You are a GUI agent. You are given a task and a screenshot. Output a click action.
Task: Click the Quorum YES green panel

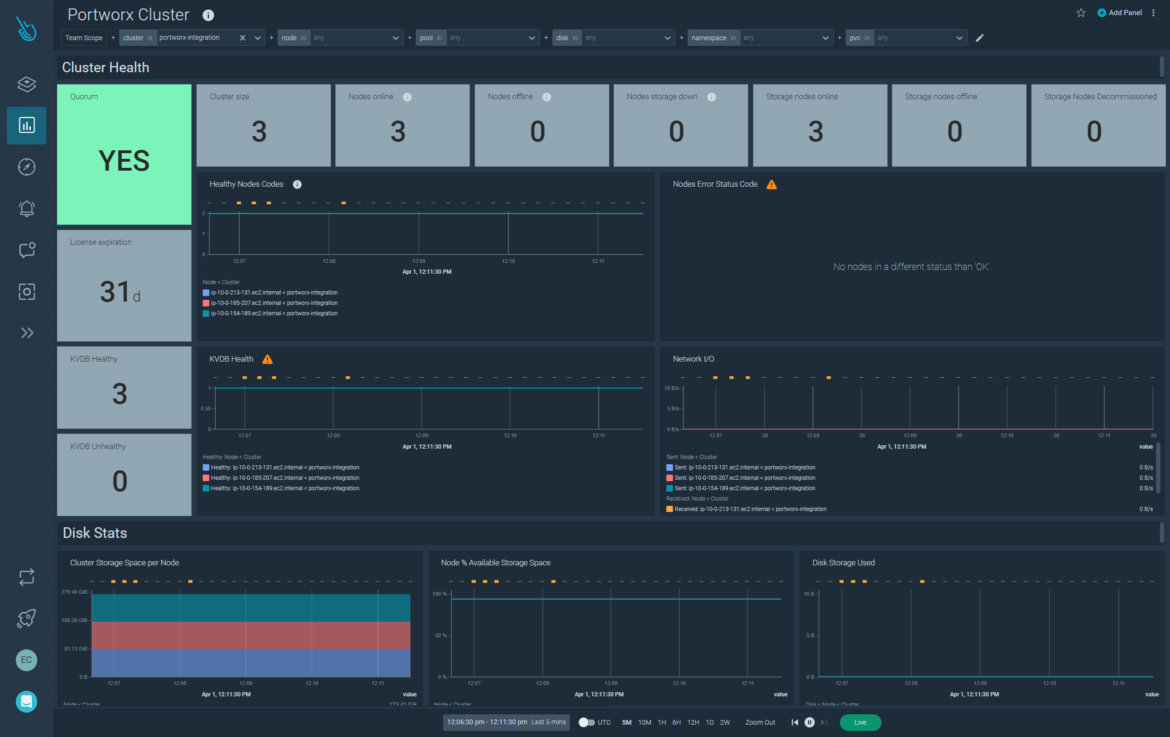(124, 155)
